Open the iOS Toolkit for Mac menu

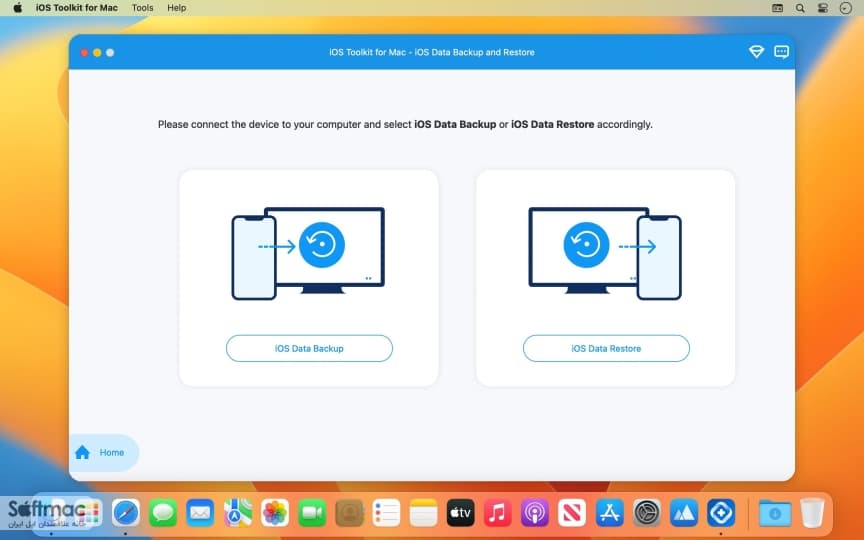[x=77, y=8]
